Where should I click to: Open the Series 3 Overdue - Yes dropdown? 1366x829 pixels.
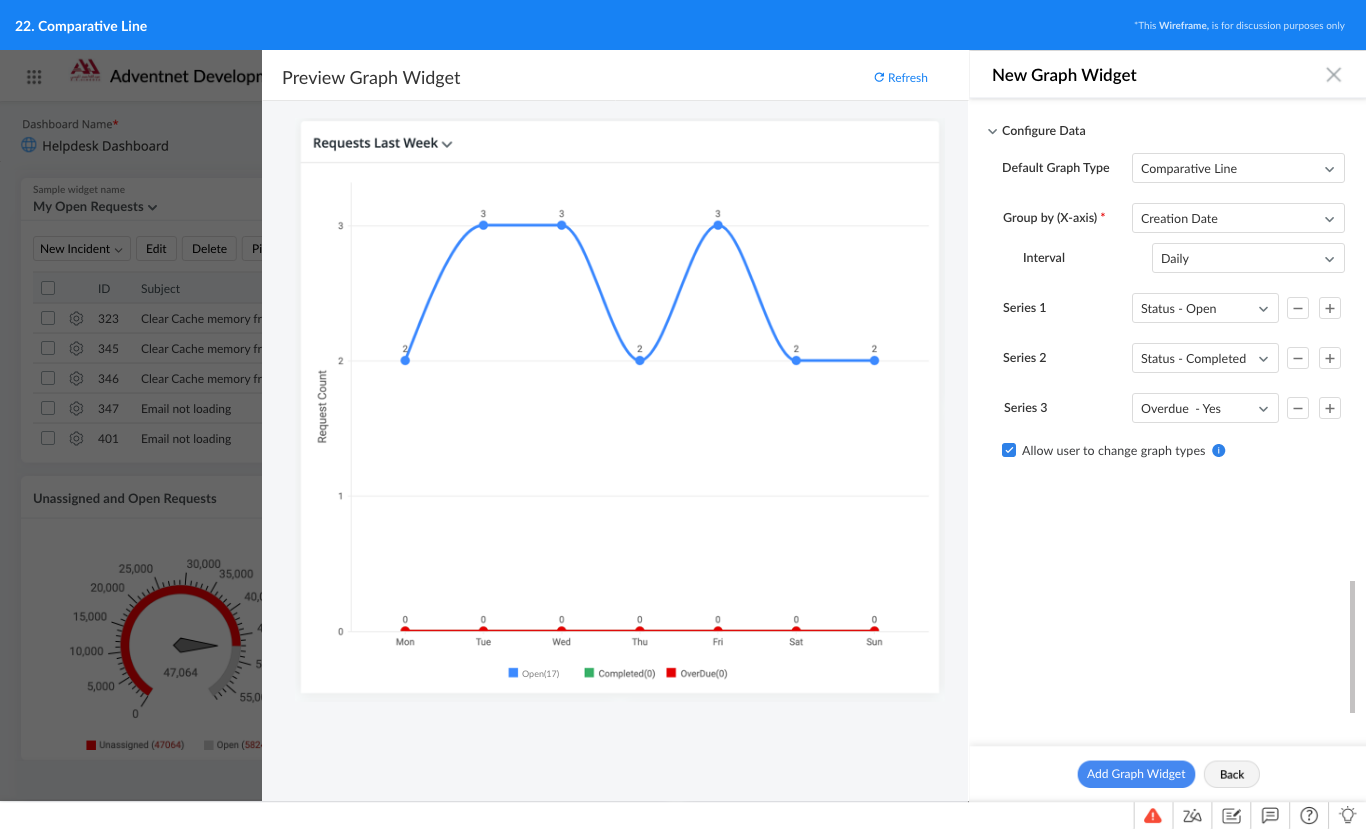[1205, 408]
